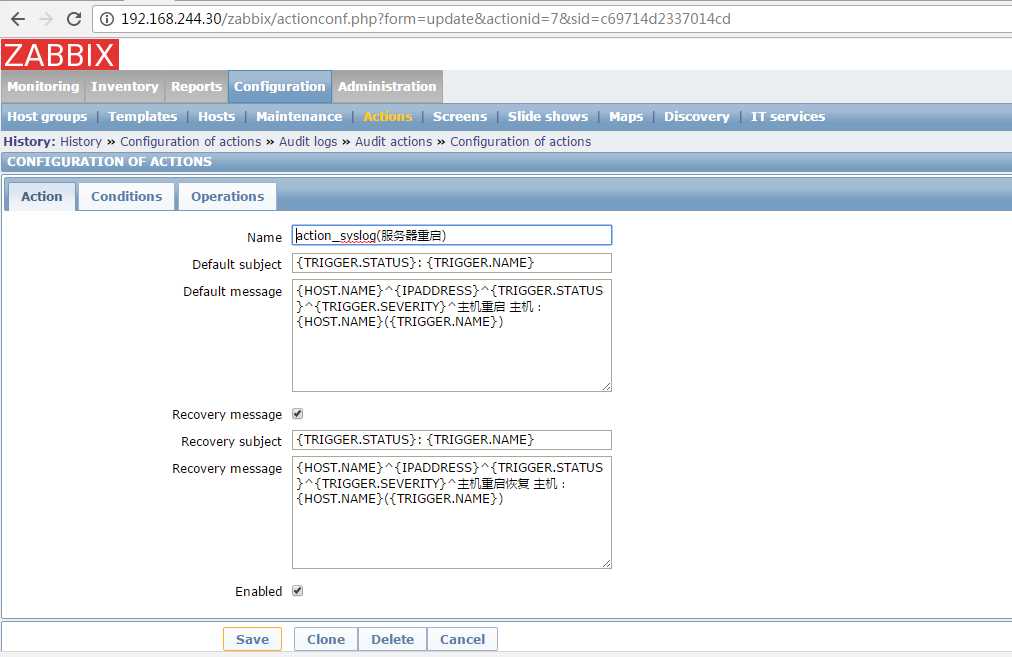
Task: Go to Slide shows submenu
Action: (x=548, y=117)
